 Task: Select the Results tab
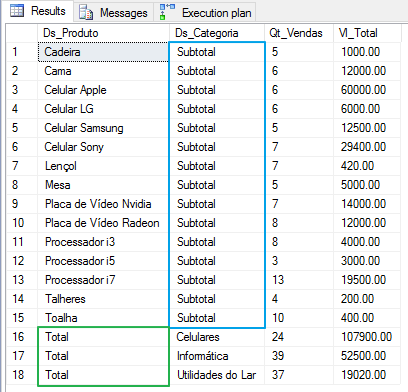pyautogui.click(x=39, y=11)
